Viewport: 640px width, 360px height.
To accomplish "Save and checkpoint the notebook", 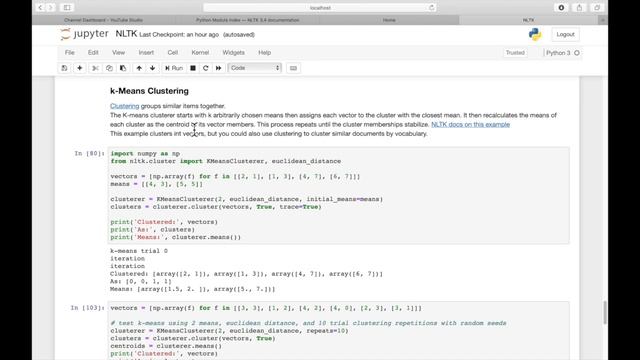I will click(64, 68).
